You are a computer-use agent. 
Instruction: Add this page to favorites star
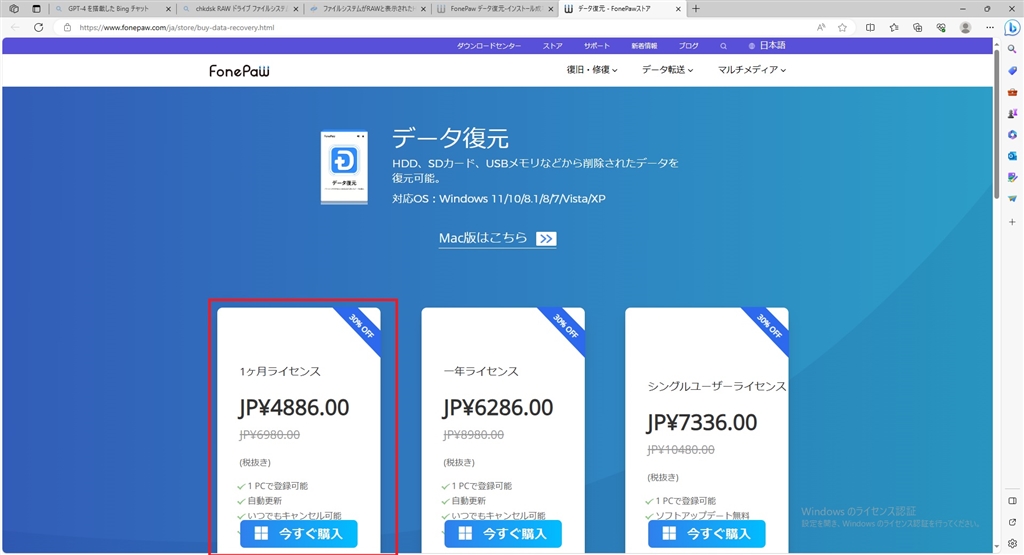point(842,27)
